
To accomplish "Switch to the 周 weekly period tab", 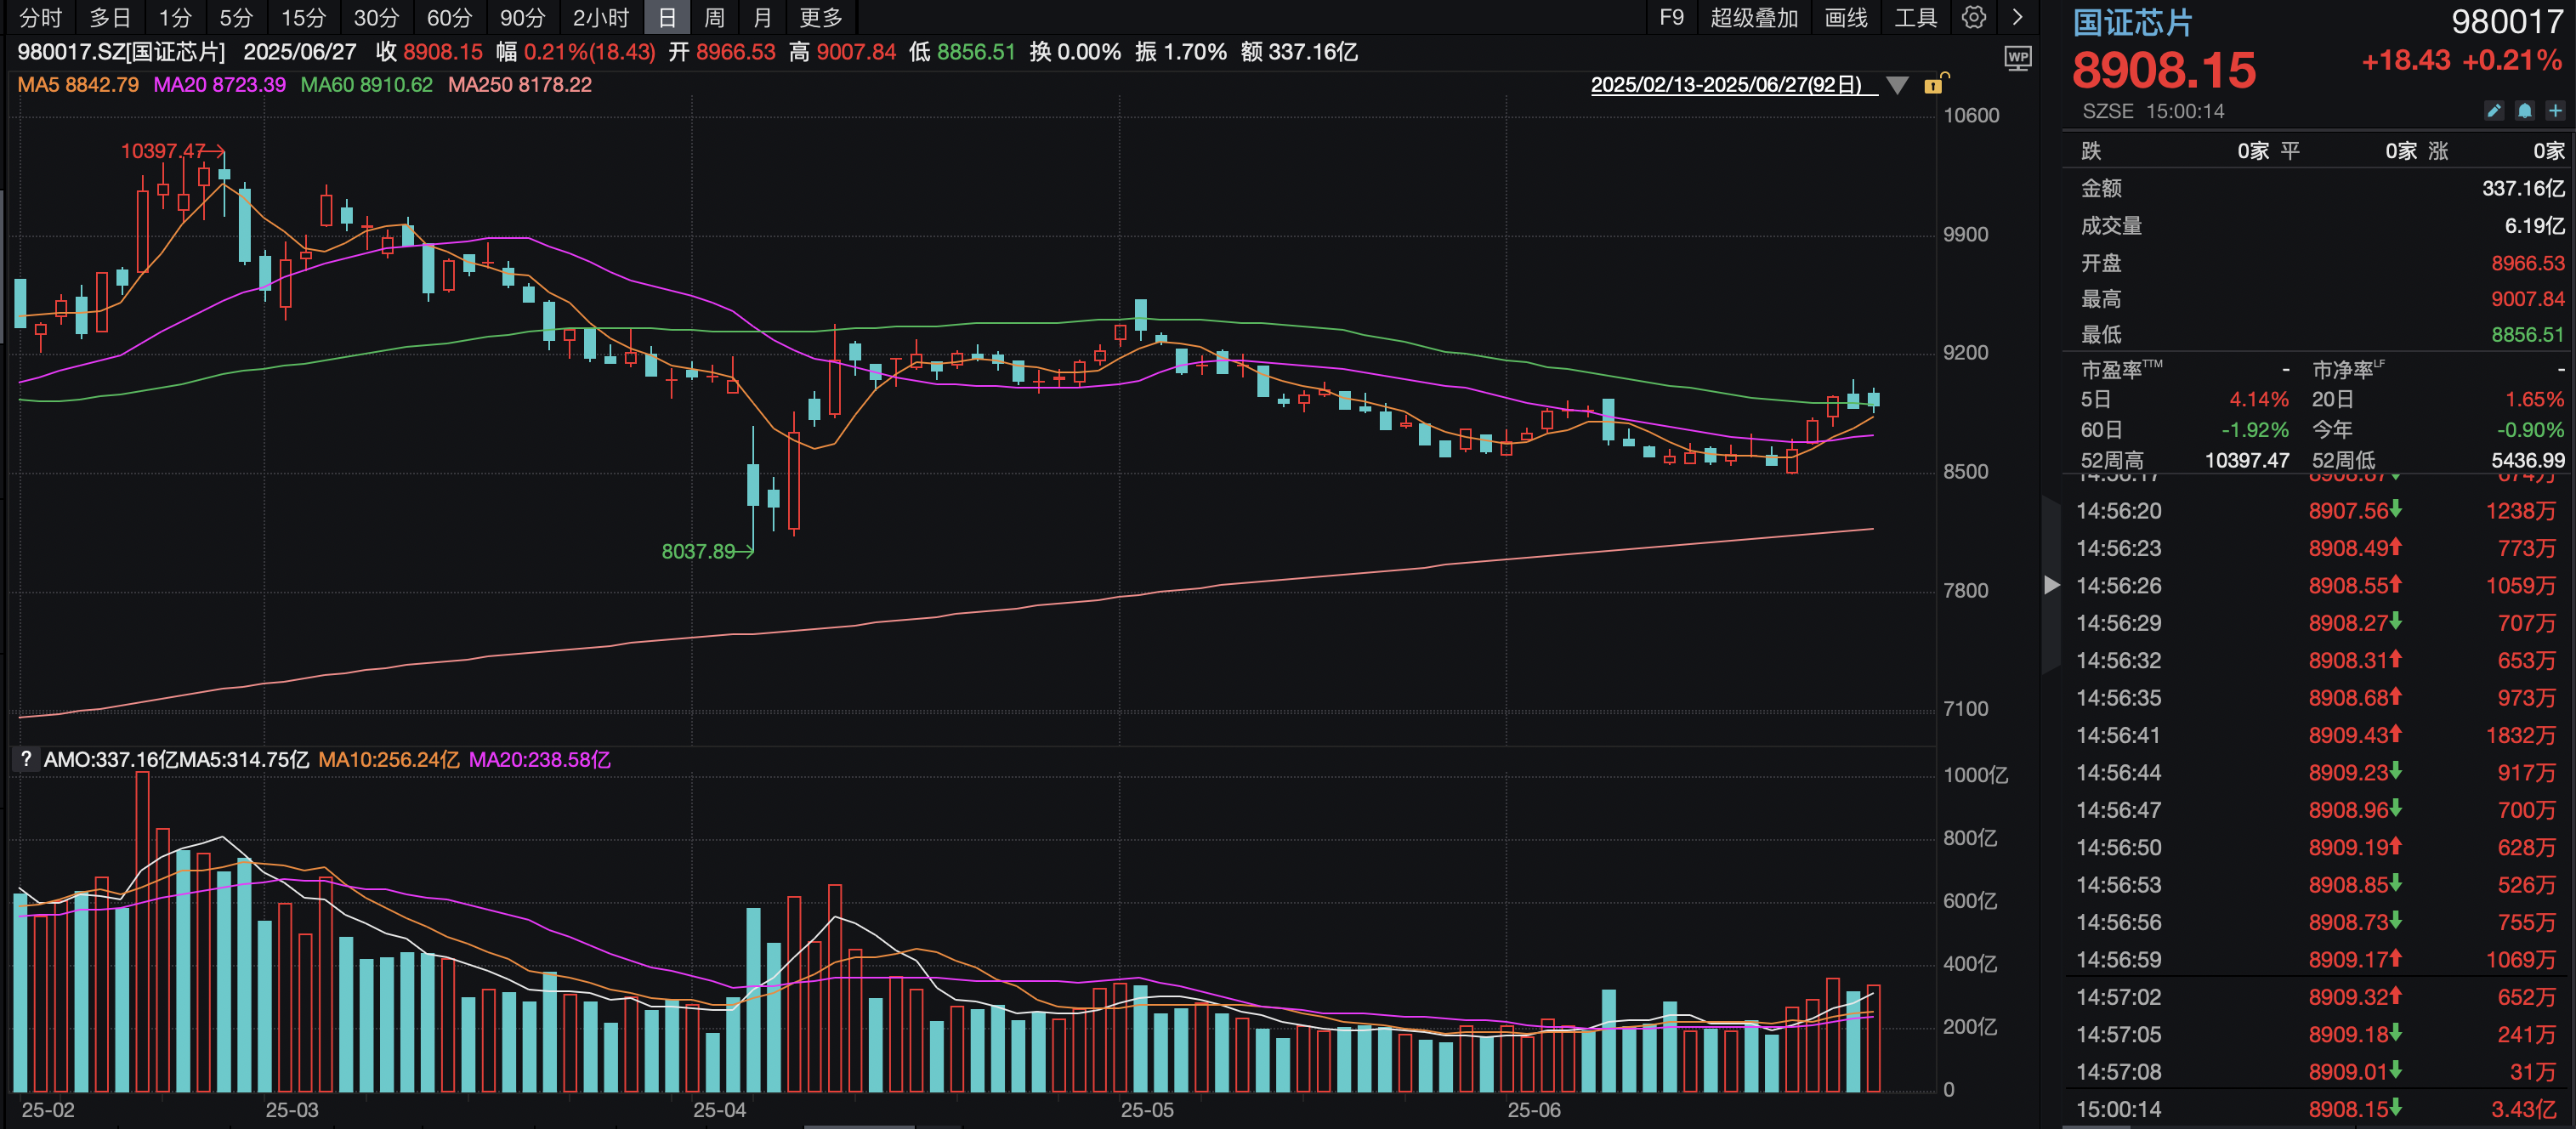I will point(714,17).
